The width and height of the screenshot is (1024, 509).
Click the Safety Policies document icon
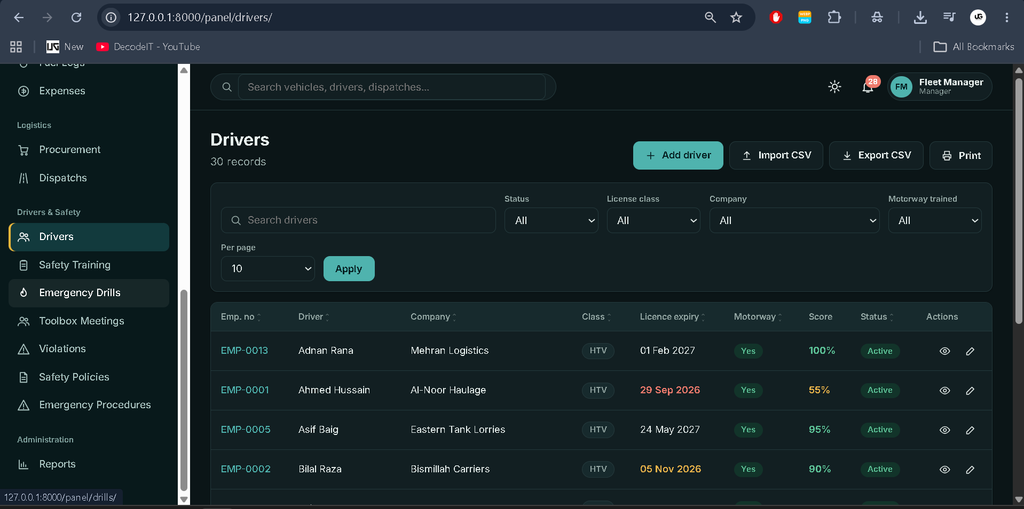tap(24, 377)
